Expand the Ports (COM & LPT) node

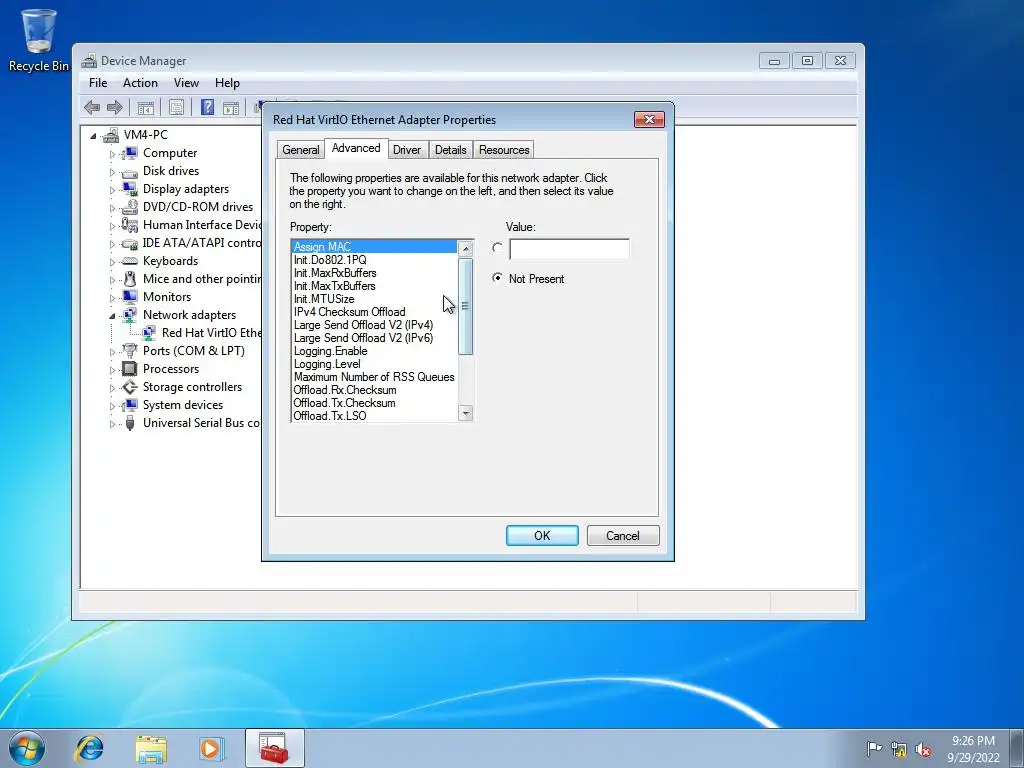tap(112, 352)
